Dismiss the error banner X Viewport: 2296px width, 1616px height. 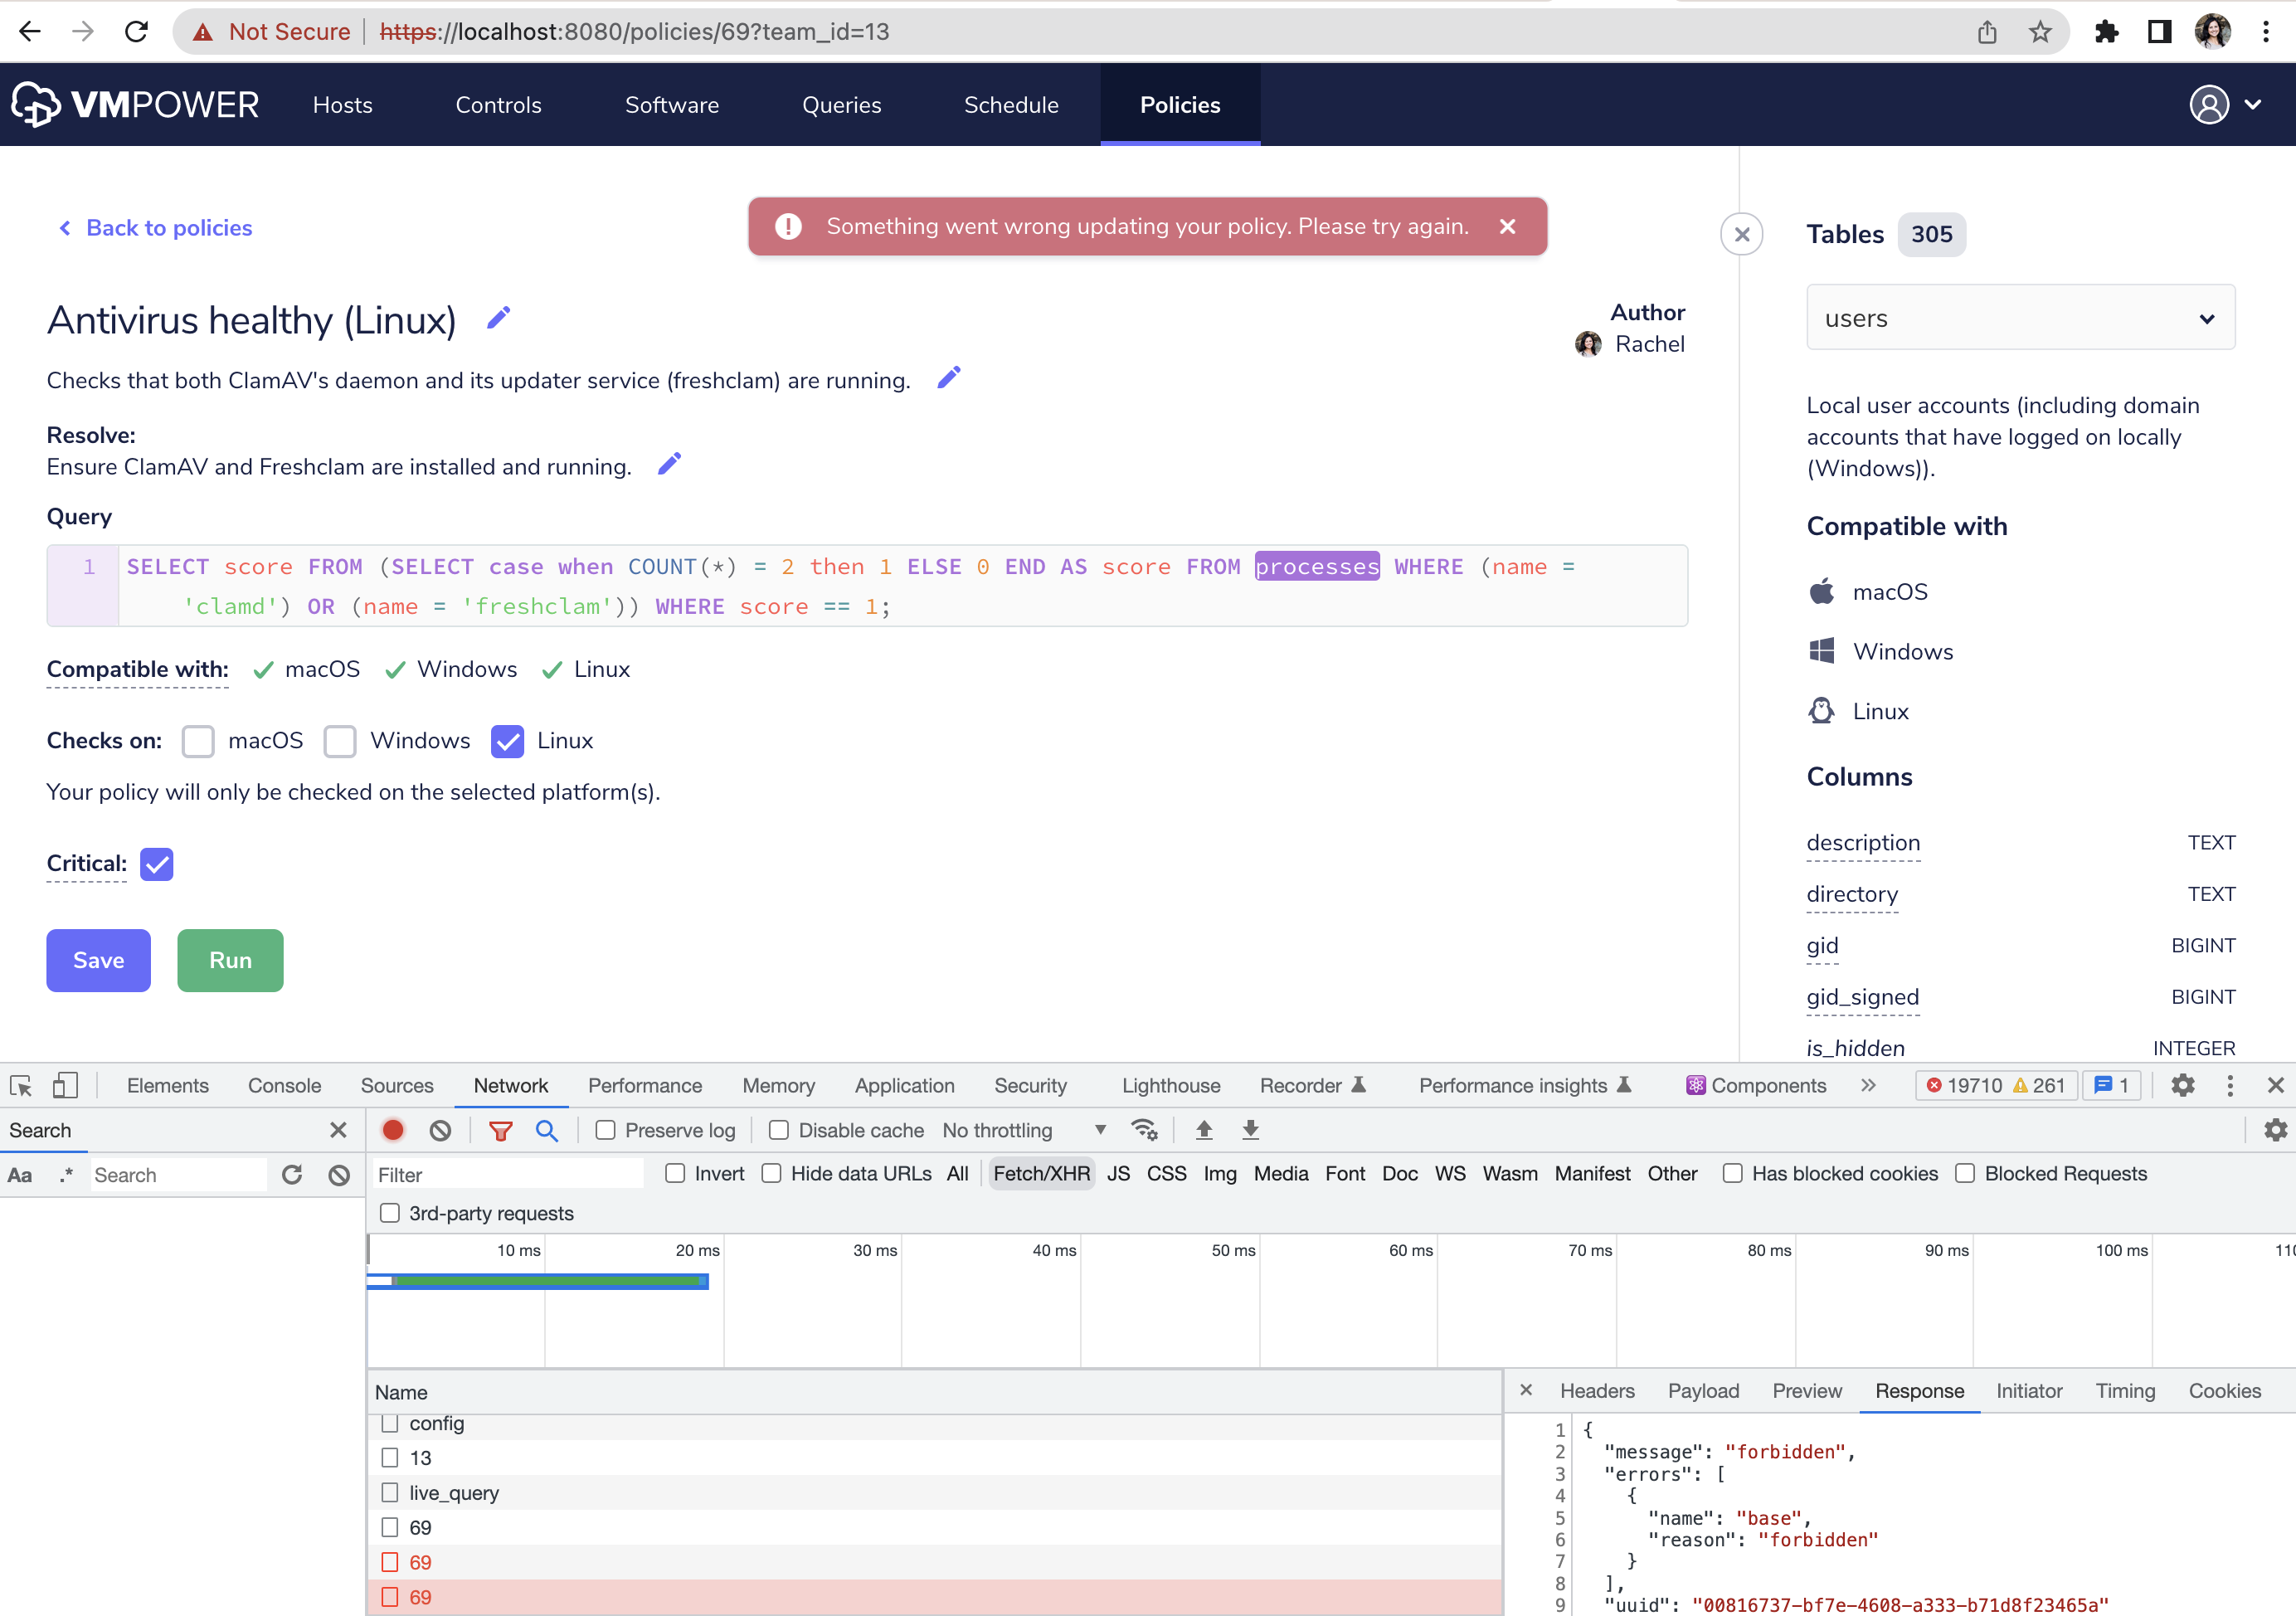(x=1507, y=226)
